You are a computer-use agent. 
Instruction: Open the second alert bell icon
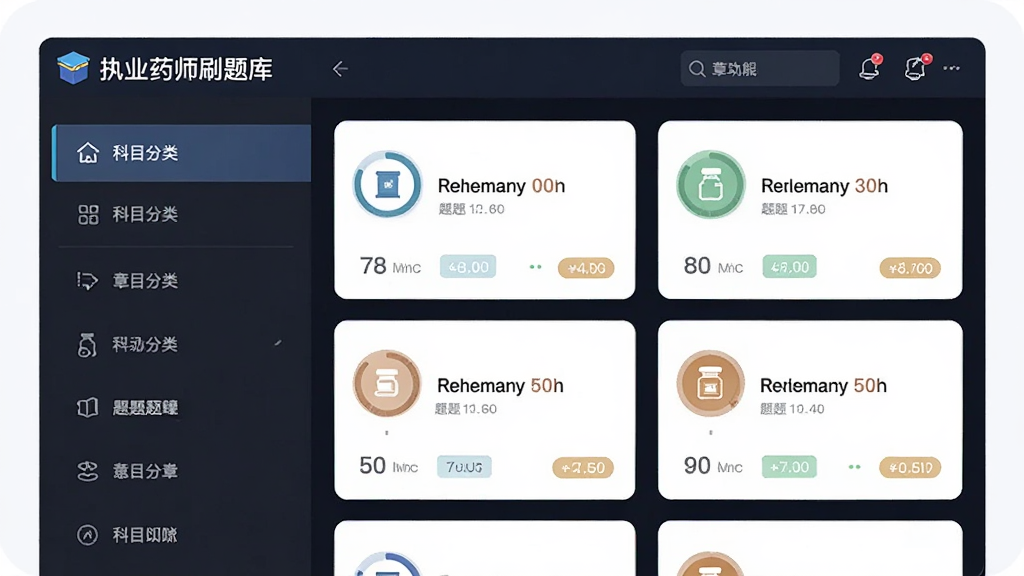(x=916, y=67)
